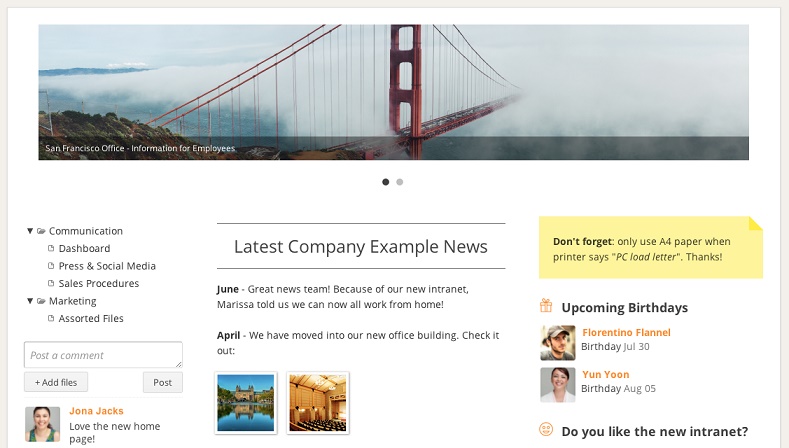Switch to the second carousel slide dot
Screen dimensions: 789x448
pyautogui.click(x=400, y=182)
